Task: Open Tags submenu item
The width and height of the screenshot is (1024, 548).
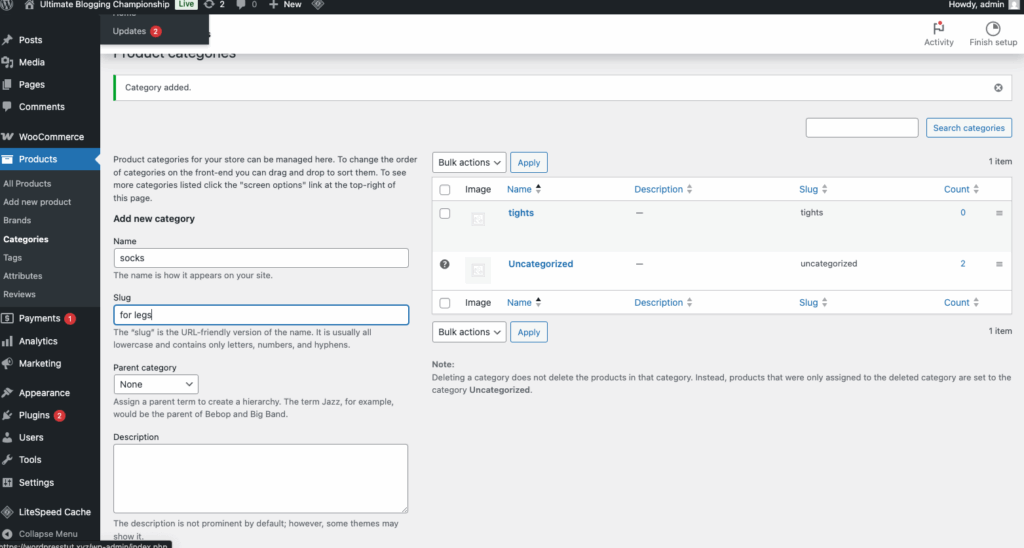Action: (x=12, y=257)
